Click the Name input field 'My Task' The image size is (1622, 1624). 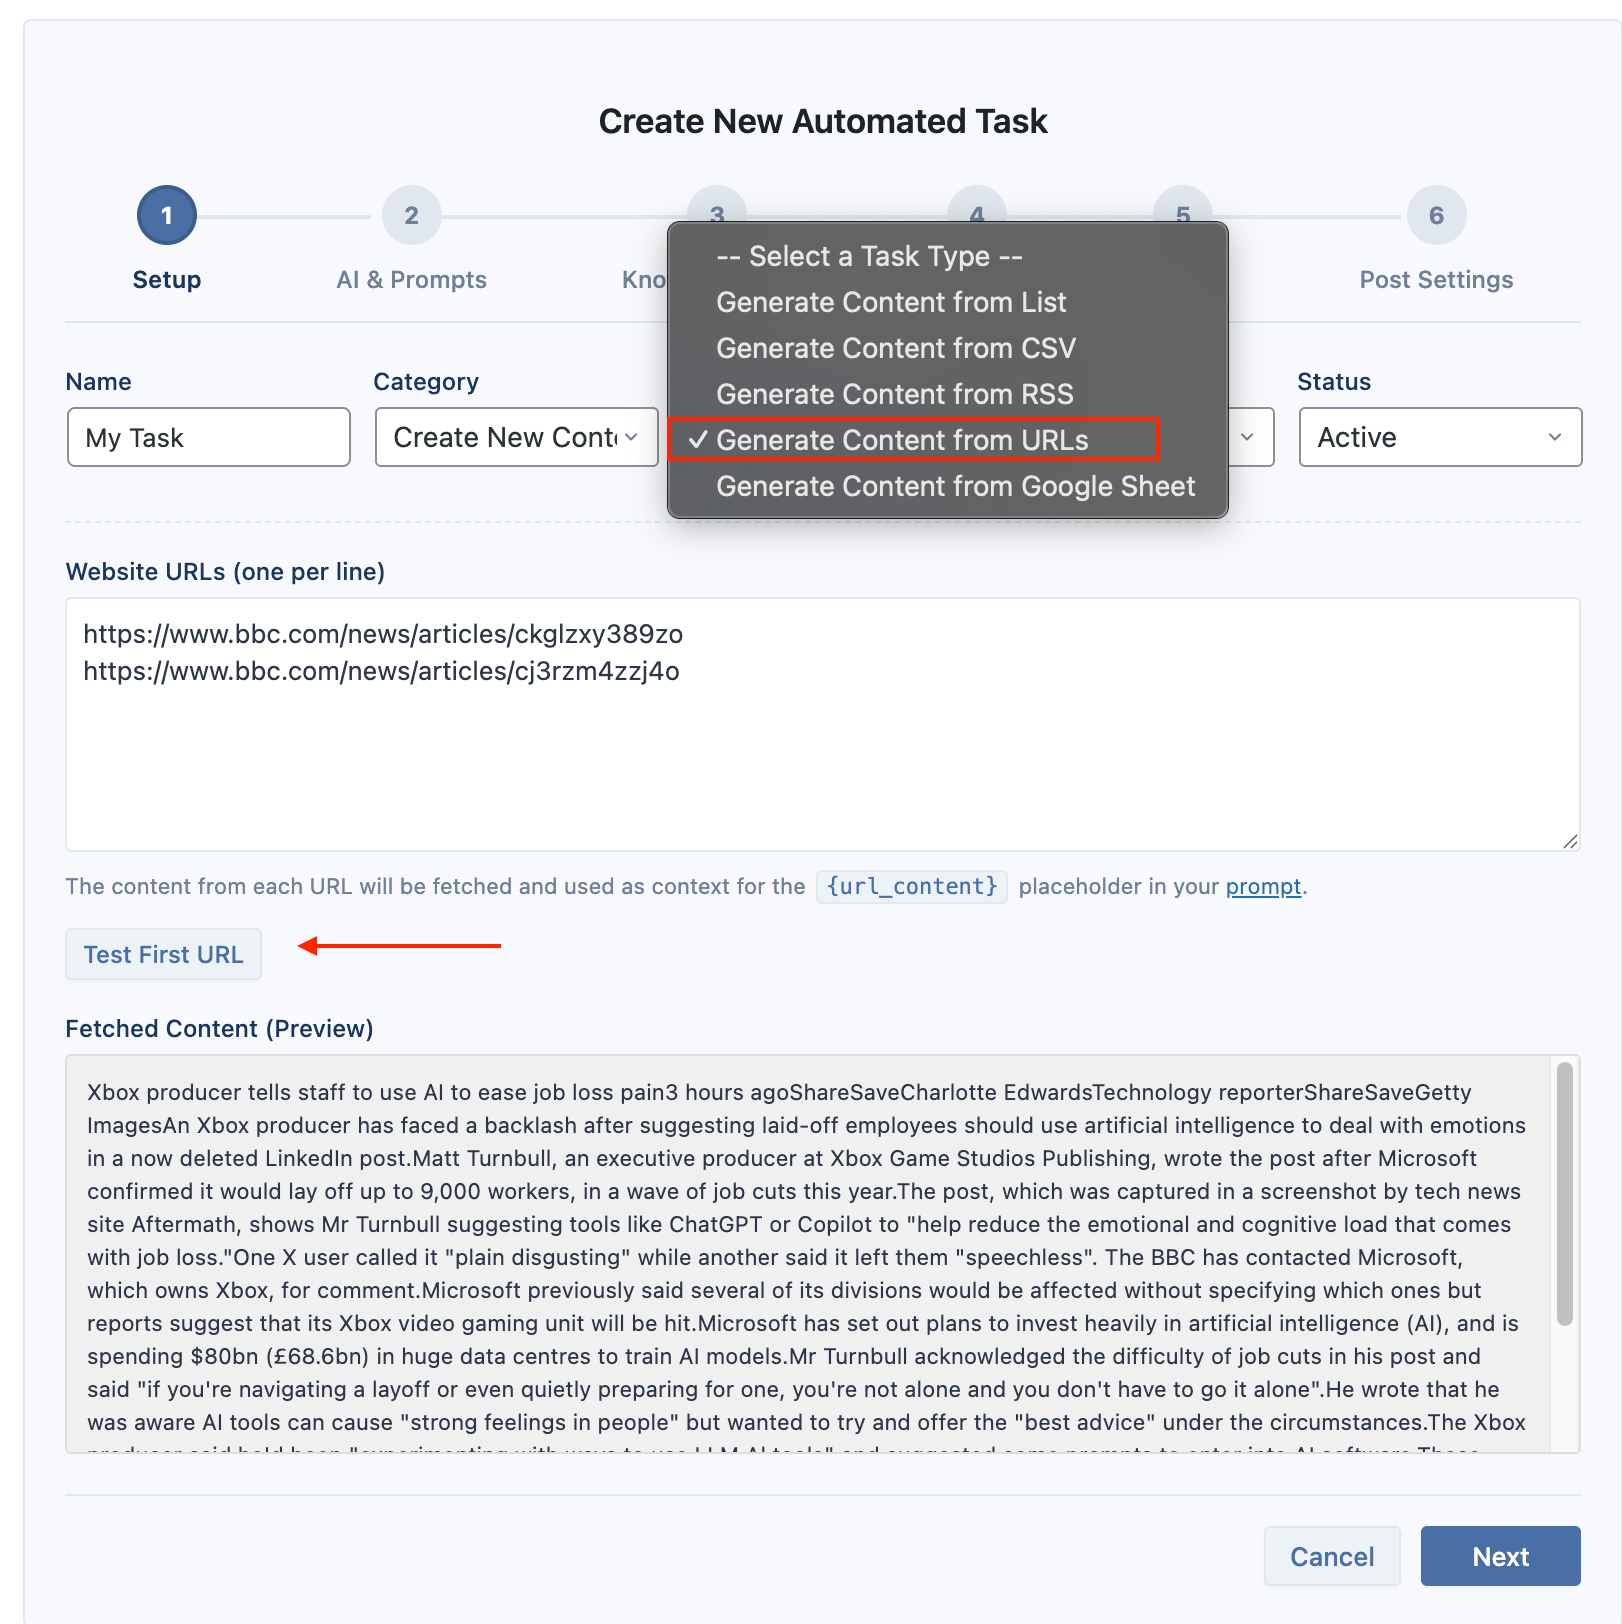click(209, 437)
